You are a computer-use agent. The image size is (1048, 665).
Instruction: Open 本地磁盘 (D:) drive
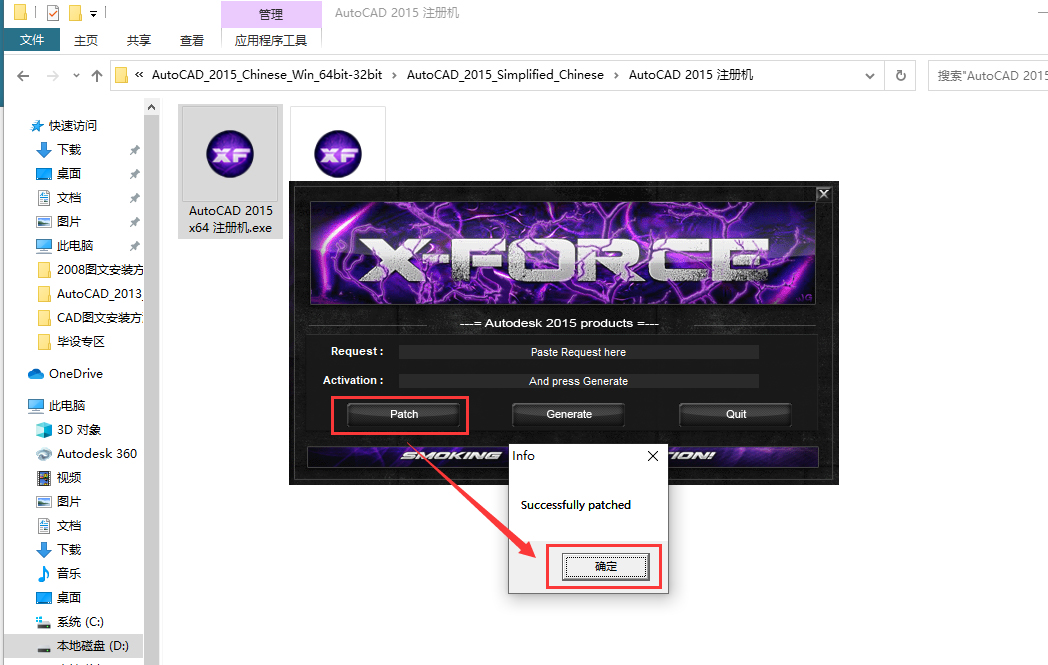coord(92,646)
